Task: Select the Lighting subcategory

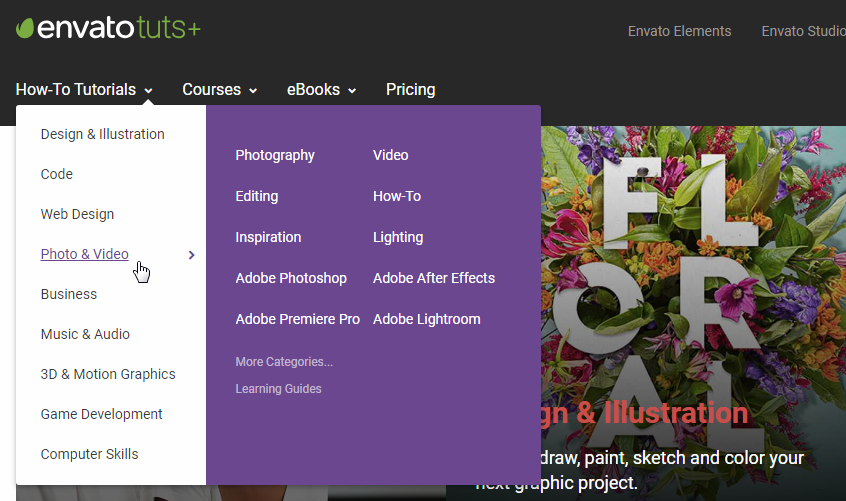Action: pos(398,237)
